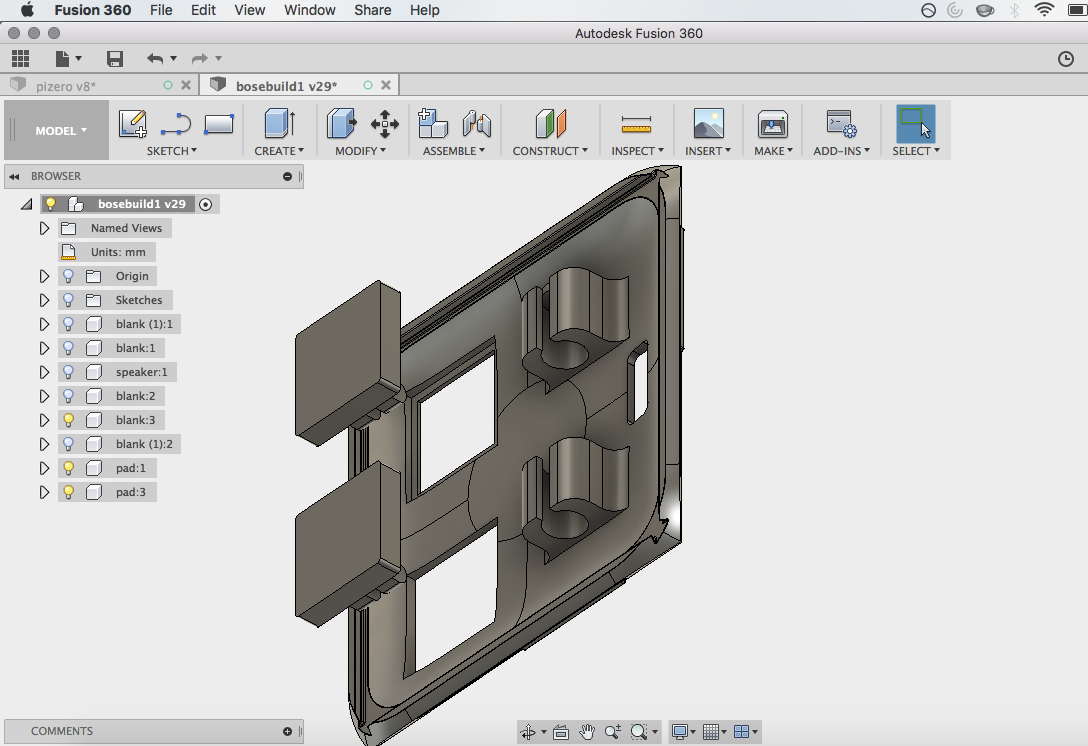This screenshot has height=746, width=1088.
Task: Open the job status clock icon
Action: click(1066, 59)
